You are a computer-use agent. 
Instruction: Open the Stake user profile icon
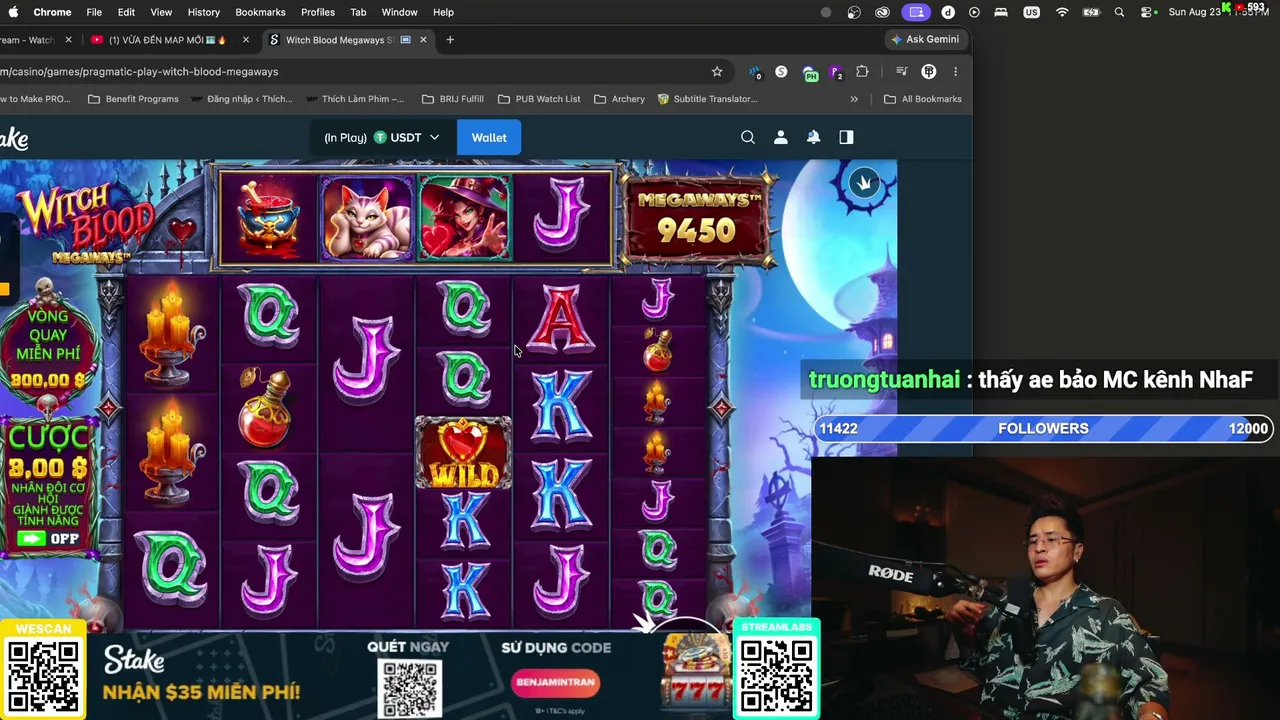[x=781, y=137]
